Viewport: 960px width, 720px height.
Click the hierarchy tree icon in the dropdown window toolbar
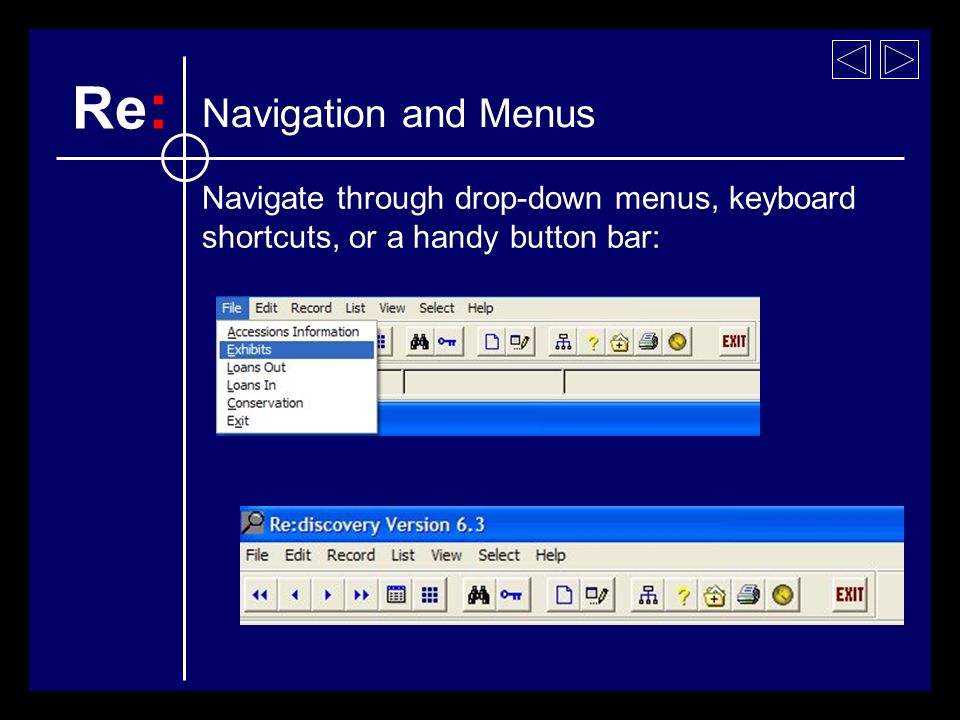coord(563,342)
